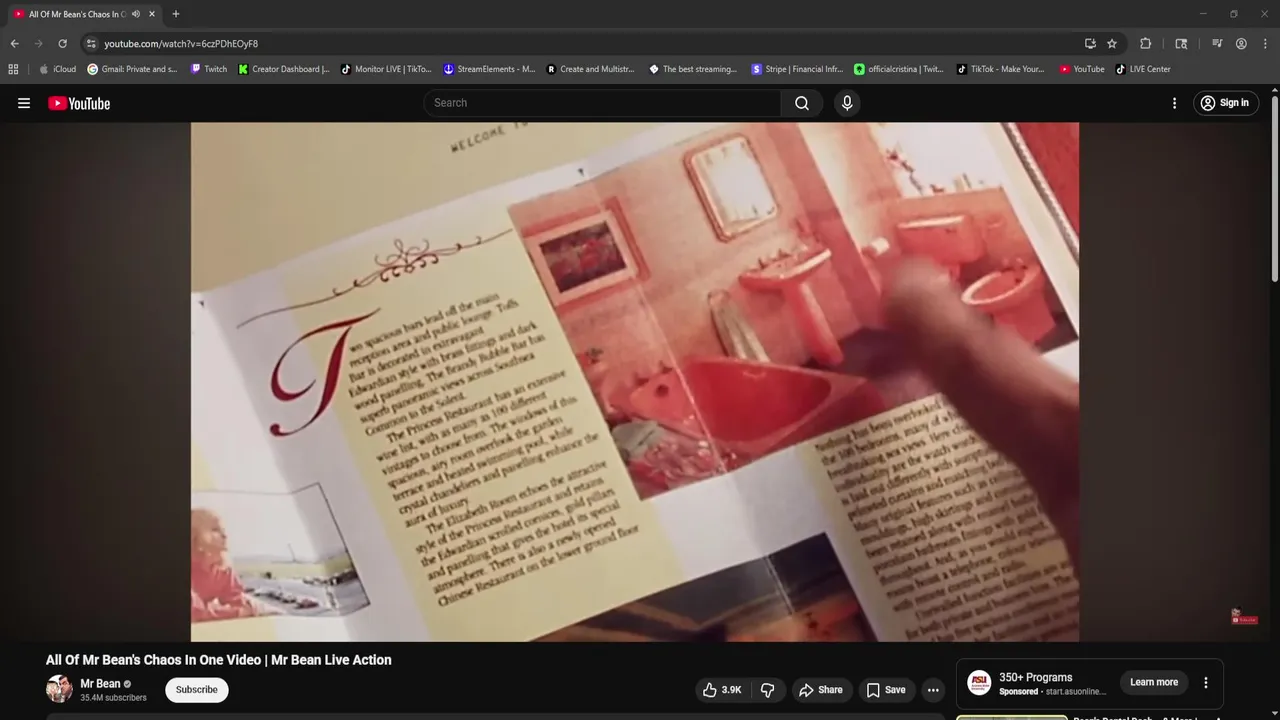Open the Chrome extensions menu
The width and height of the screenshot is (1280, 720).
1146,44
